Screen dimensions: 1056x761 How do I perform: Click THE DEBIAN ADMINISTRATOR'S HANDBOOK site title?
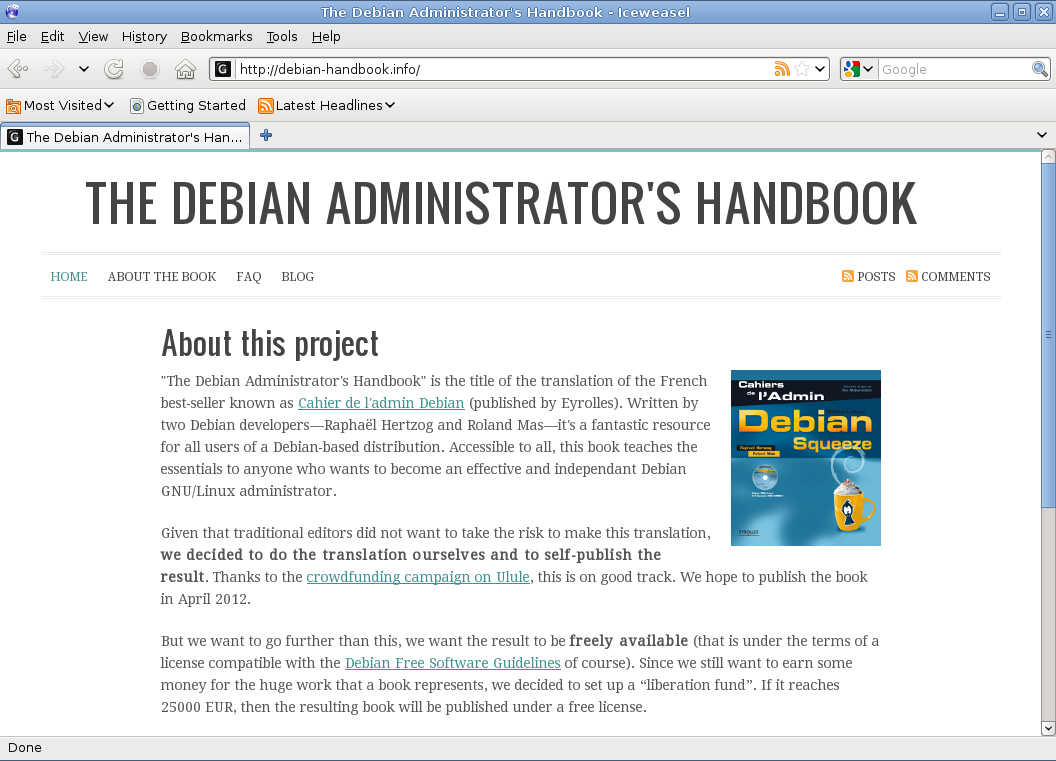coord(501,202)
